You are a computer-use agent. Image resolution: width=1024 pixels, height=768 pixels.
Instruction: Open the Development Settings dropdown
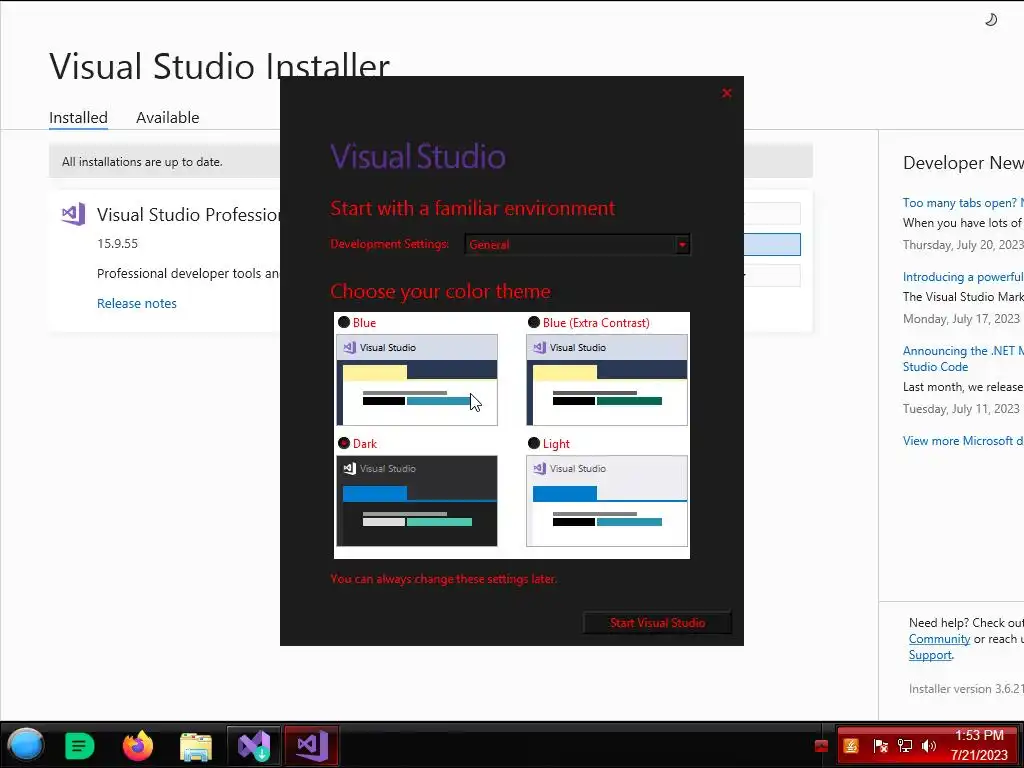[x=577, y=244]
